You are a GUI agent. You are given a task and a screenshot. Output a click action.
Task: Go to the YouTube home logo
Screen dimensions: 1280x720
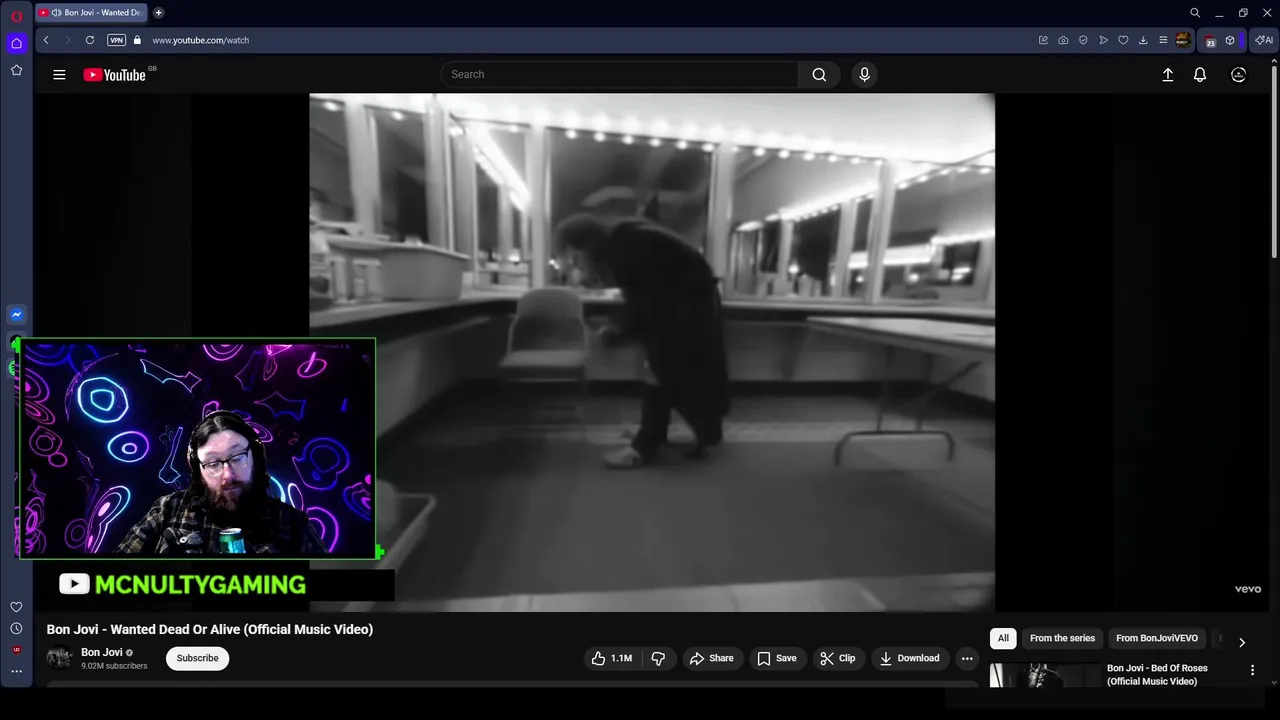pos(115,74)
